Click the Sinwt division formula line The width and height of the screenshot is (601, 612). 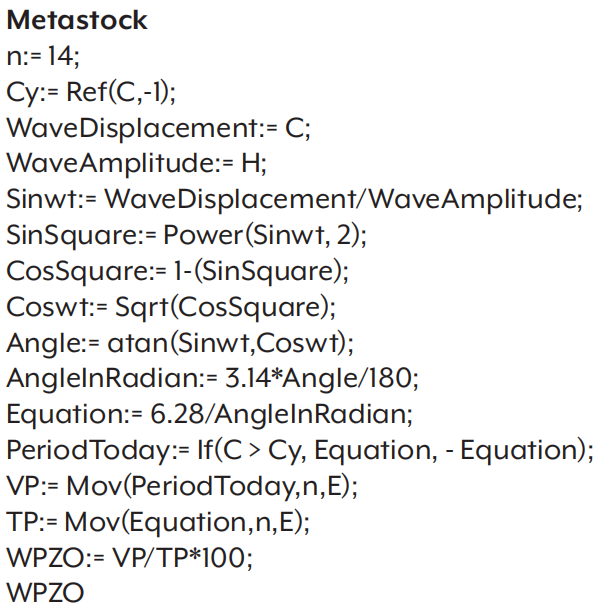tap(295, 199)
